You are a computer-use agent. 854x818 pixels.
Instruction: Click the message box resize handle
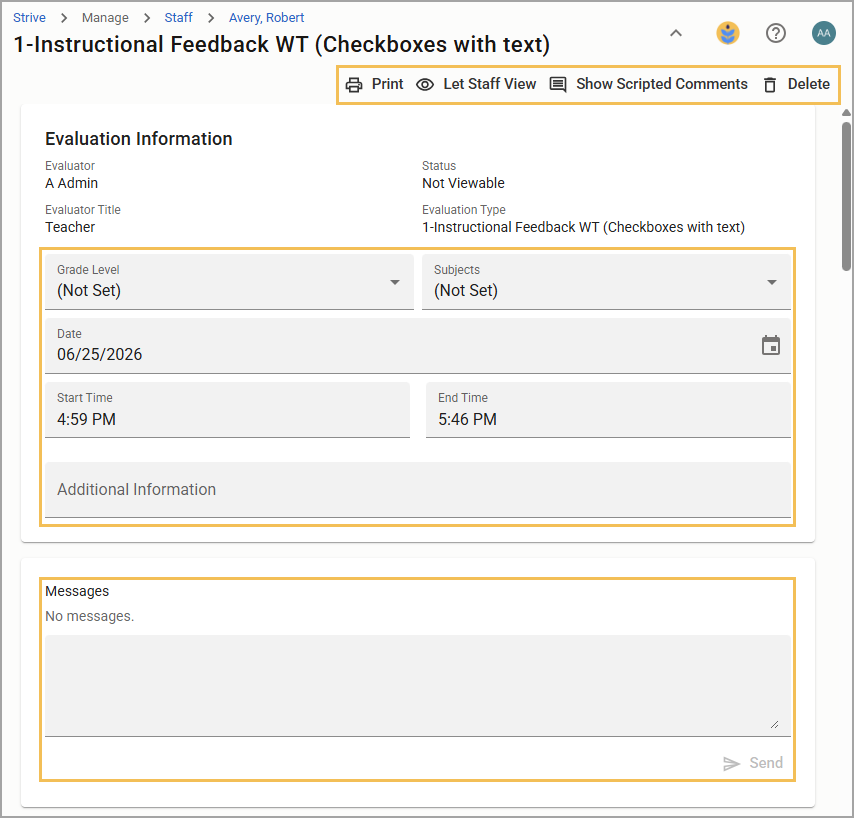774,724
